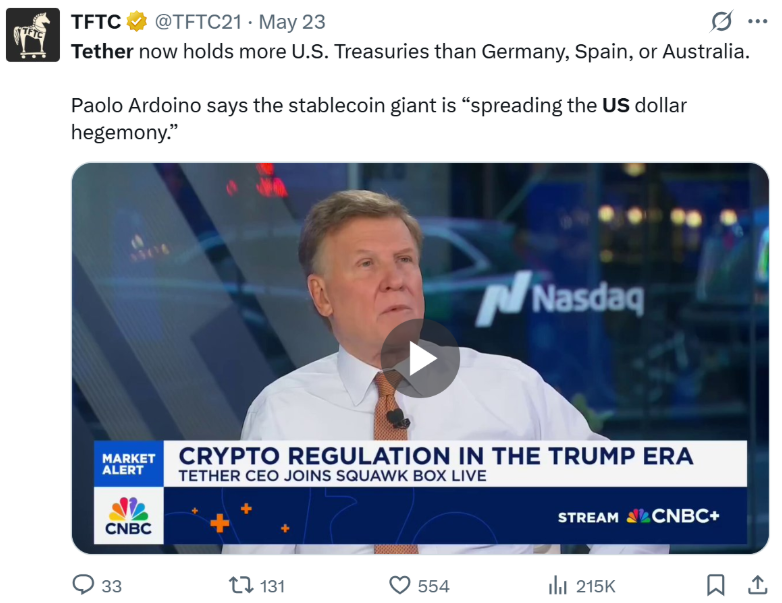Open the view analytics bar-chart icon
Image resolution: width=782 pixels, height=603 pixels.
pos(558,585)
